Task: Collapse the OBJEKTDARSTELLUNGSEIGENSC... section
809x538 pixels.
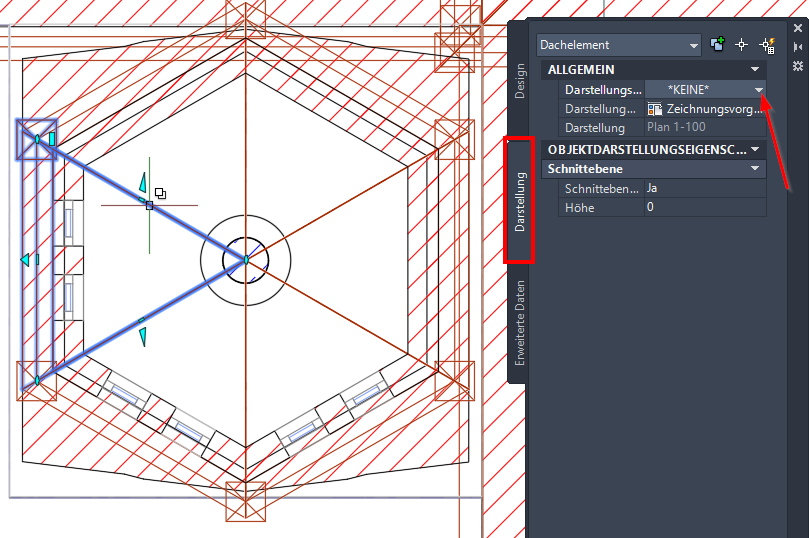Action: tap(755, 150)
